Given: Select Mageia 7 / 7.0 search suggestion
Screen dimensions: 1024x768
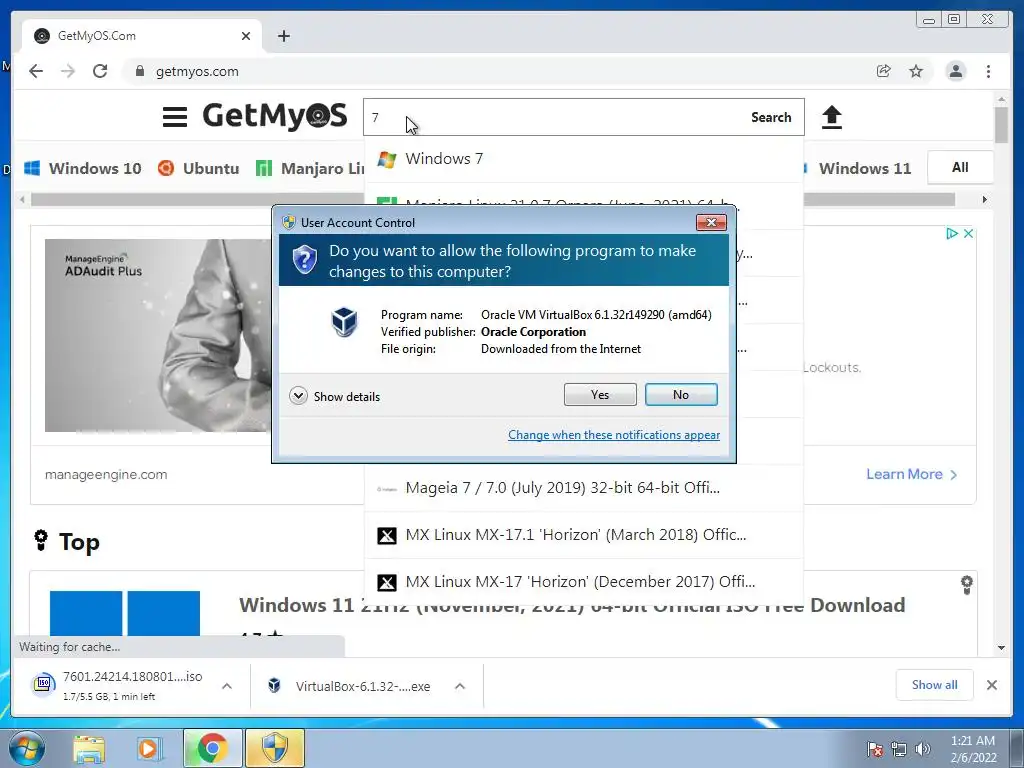Looking at the screenshot, I should click(584, 488).
